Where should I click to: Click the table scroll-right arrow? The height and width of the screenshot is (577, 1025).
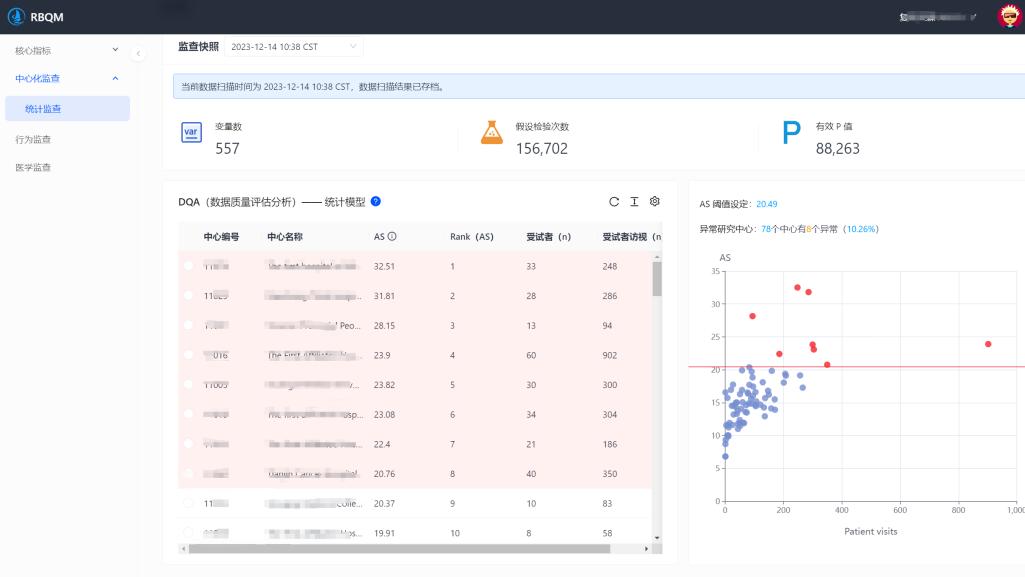click(x=647, y=549)
